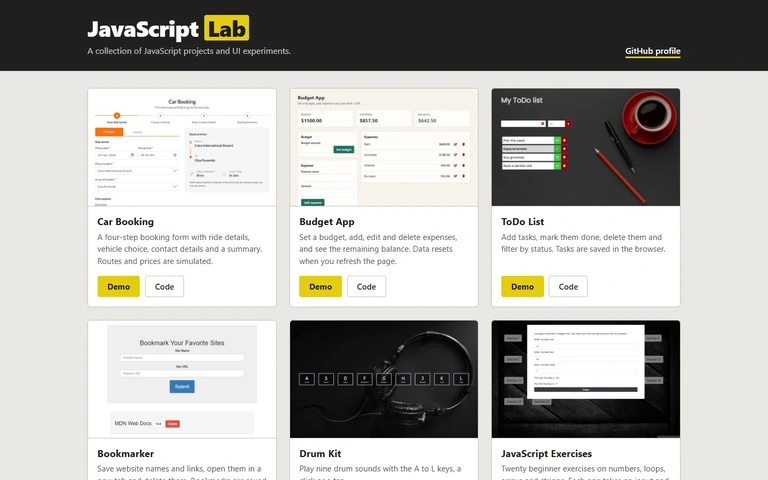The height and width of the screenshot is (480, 768).
Task: View the ToDo List code
Action: 568,287
